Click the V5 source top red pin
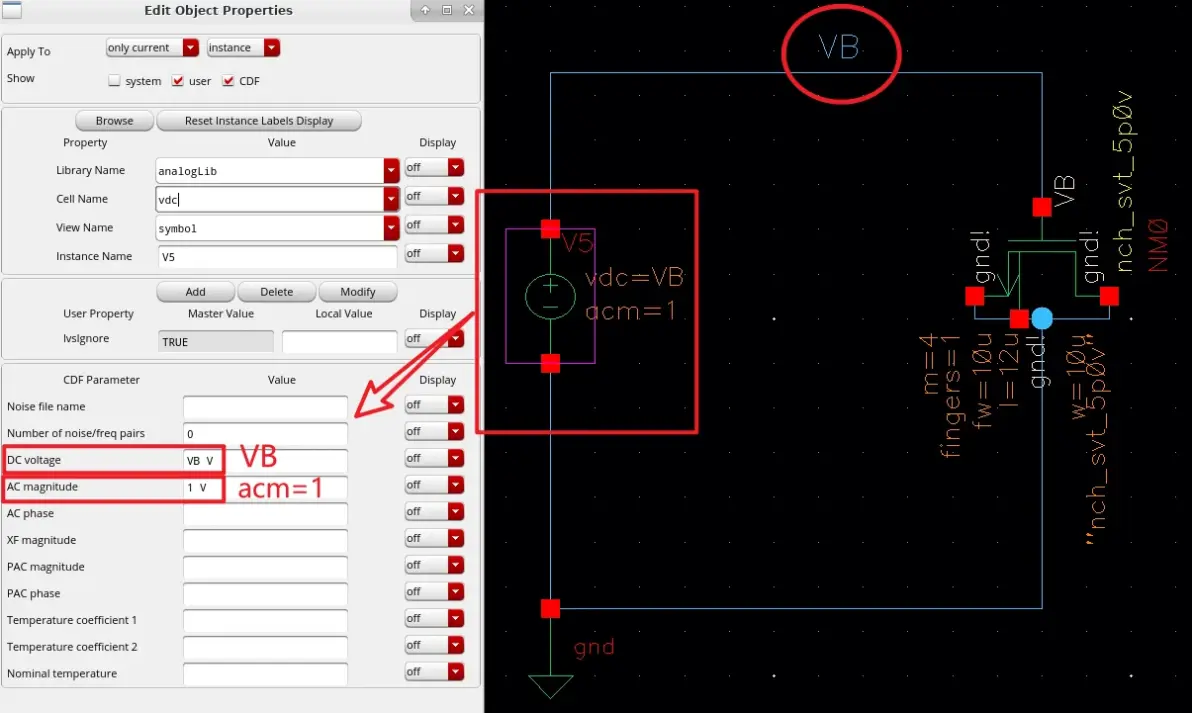Image resolution: width=1192 pixels, height=713 pixels. (x=550, y=229)
